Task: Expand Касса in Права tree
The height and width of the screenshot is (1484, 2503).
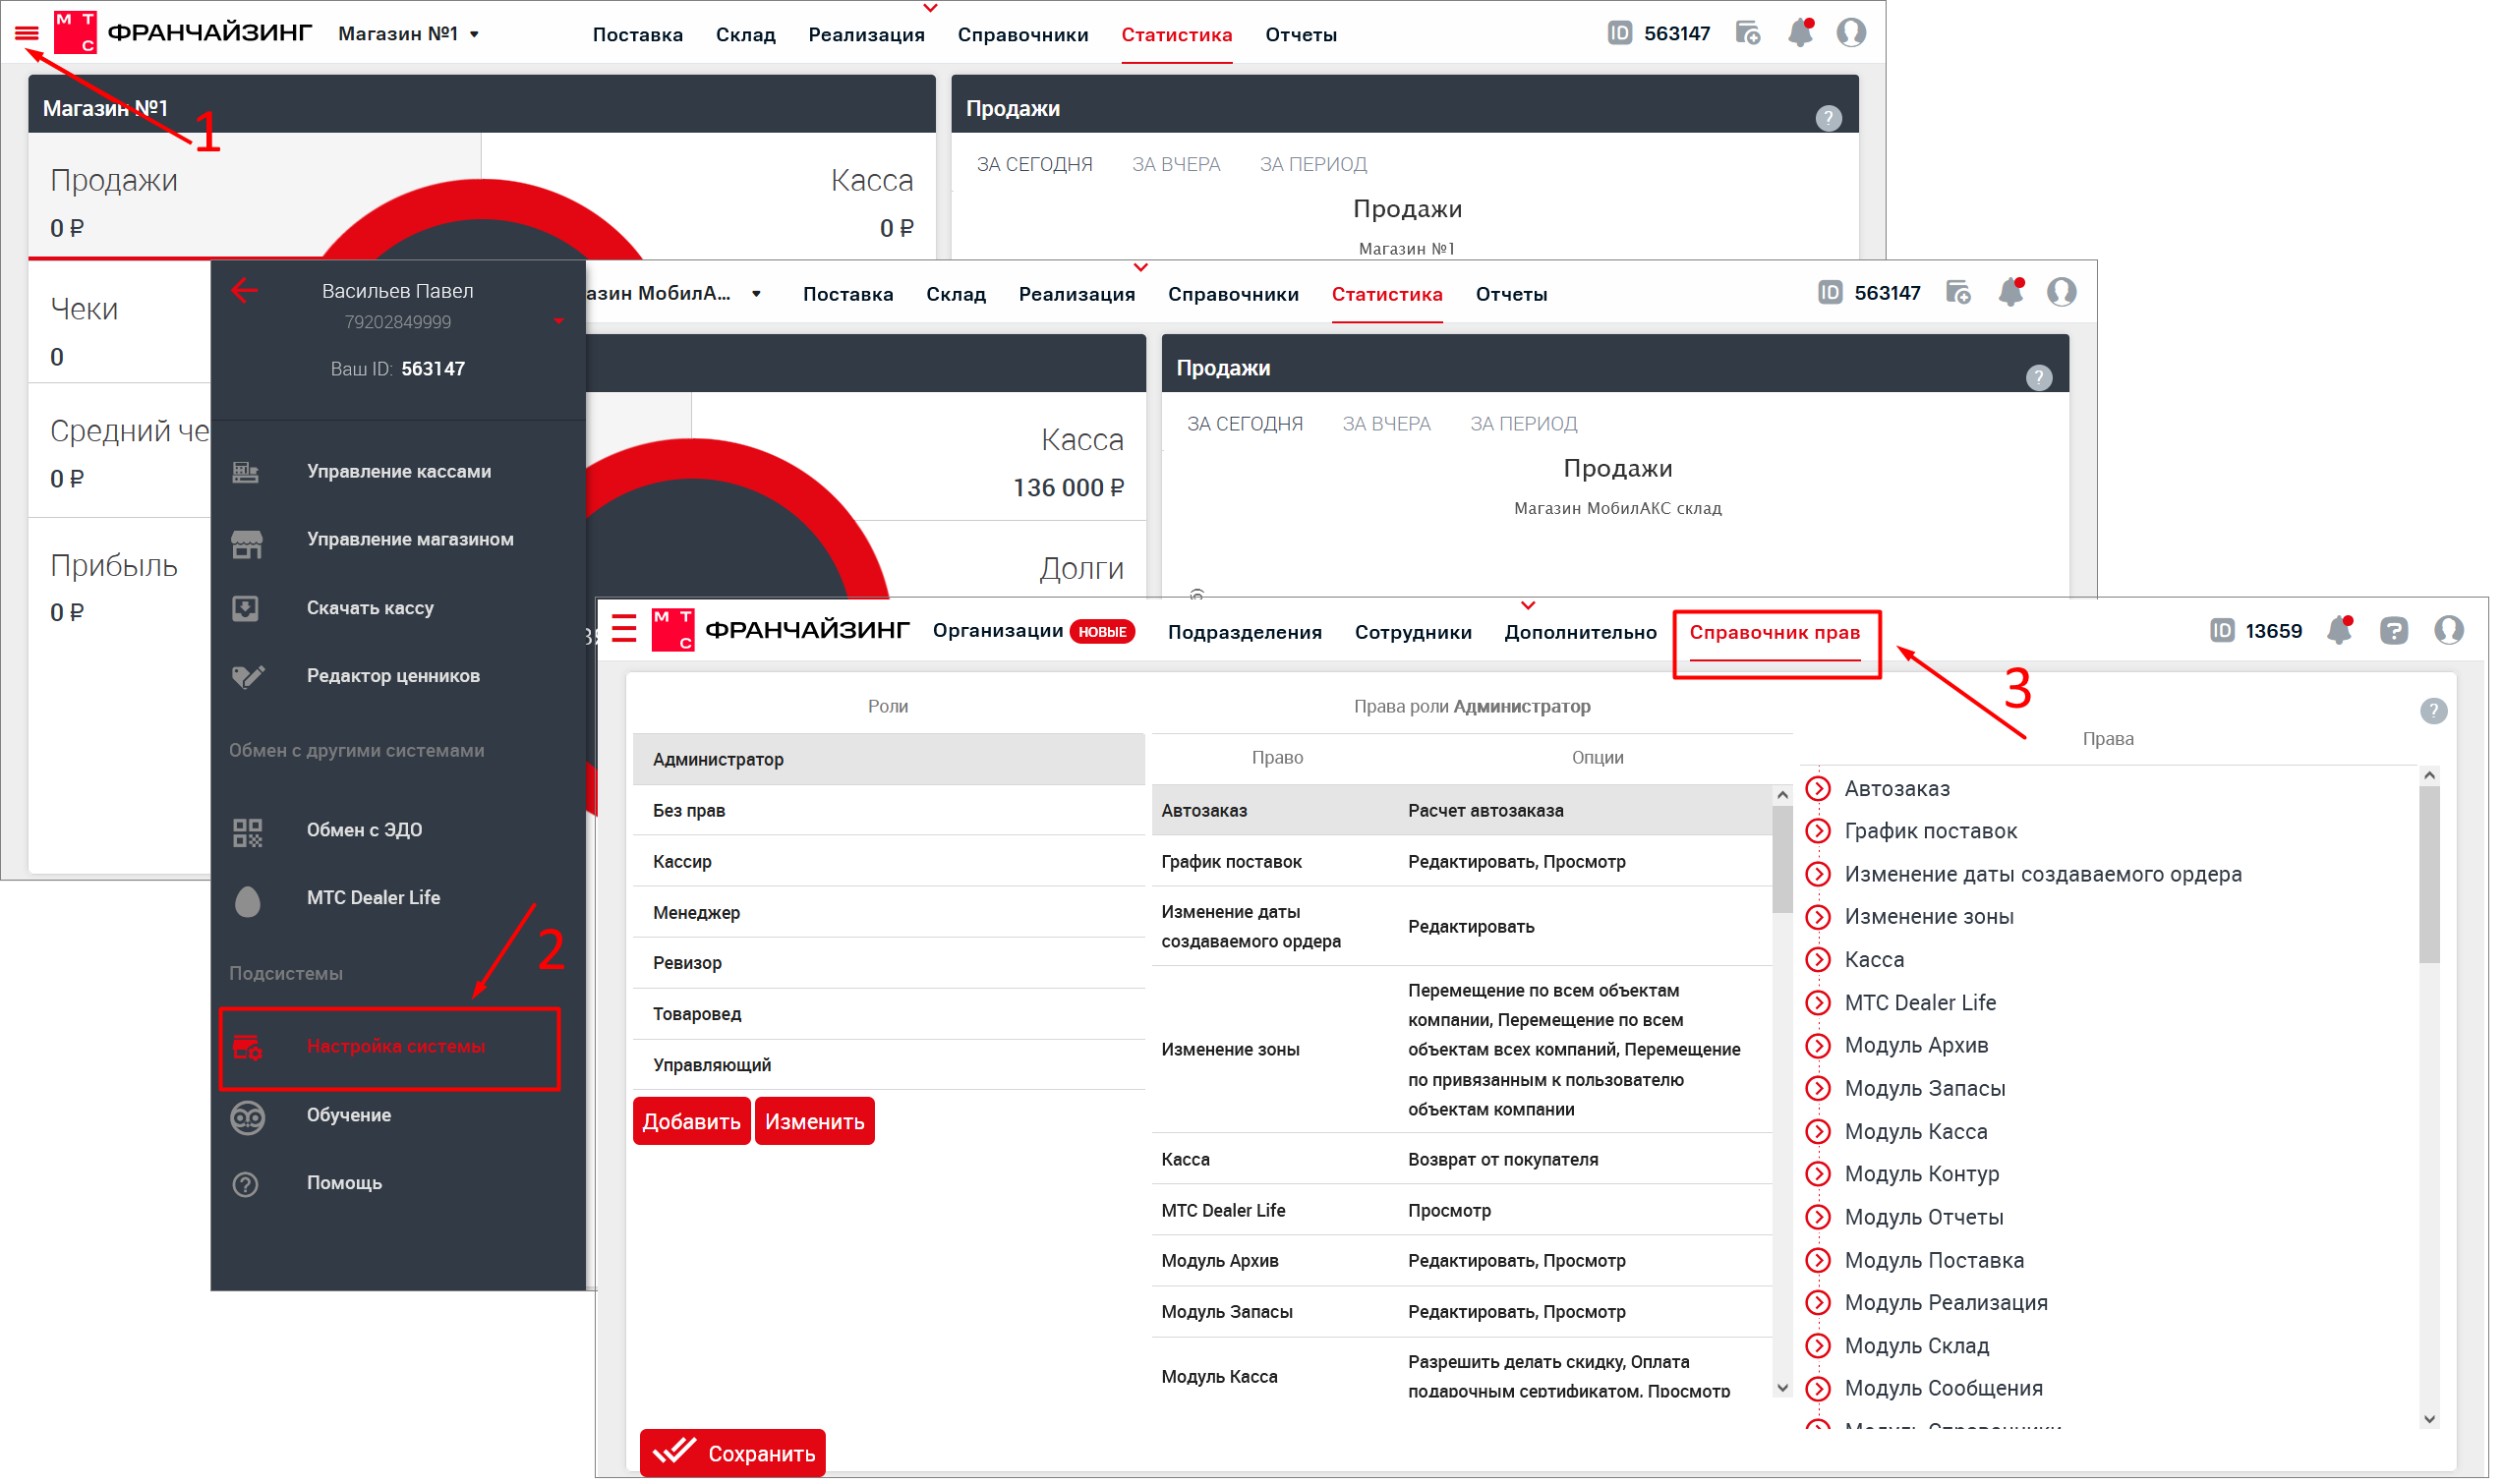Action: 1818,961
